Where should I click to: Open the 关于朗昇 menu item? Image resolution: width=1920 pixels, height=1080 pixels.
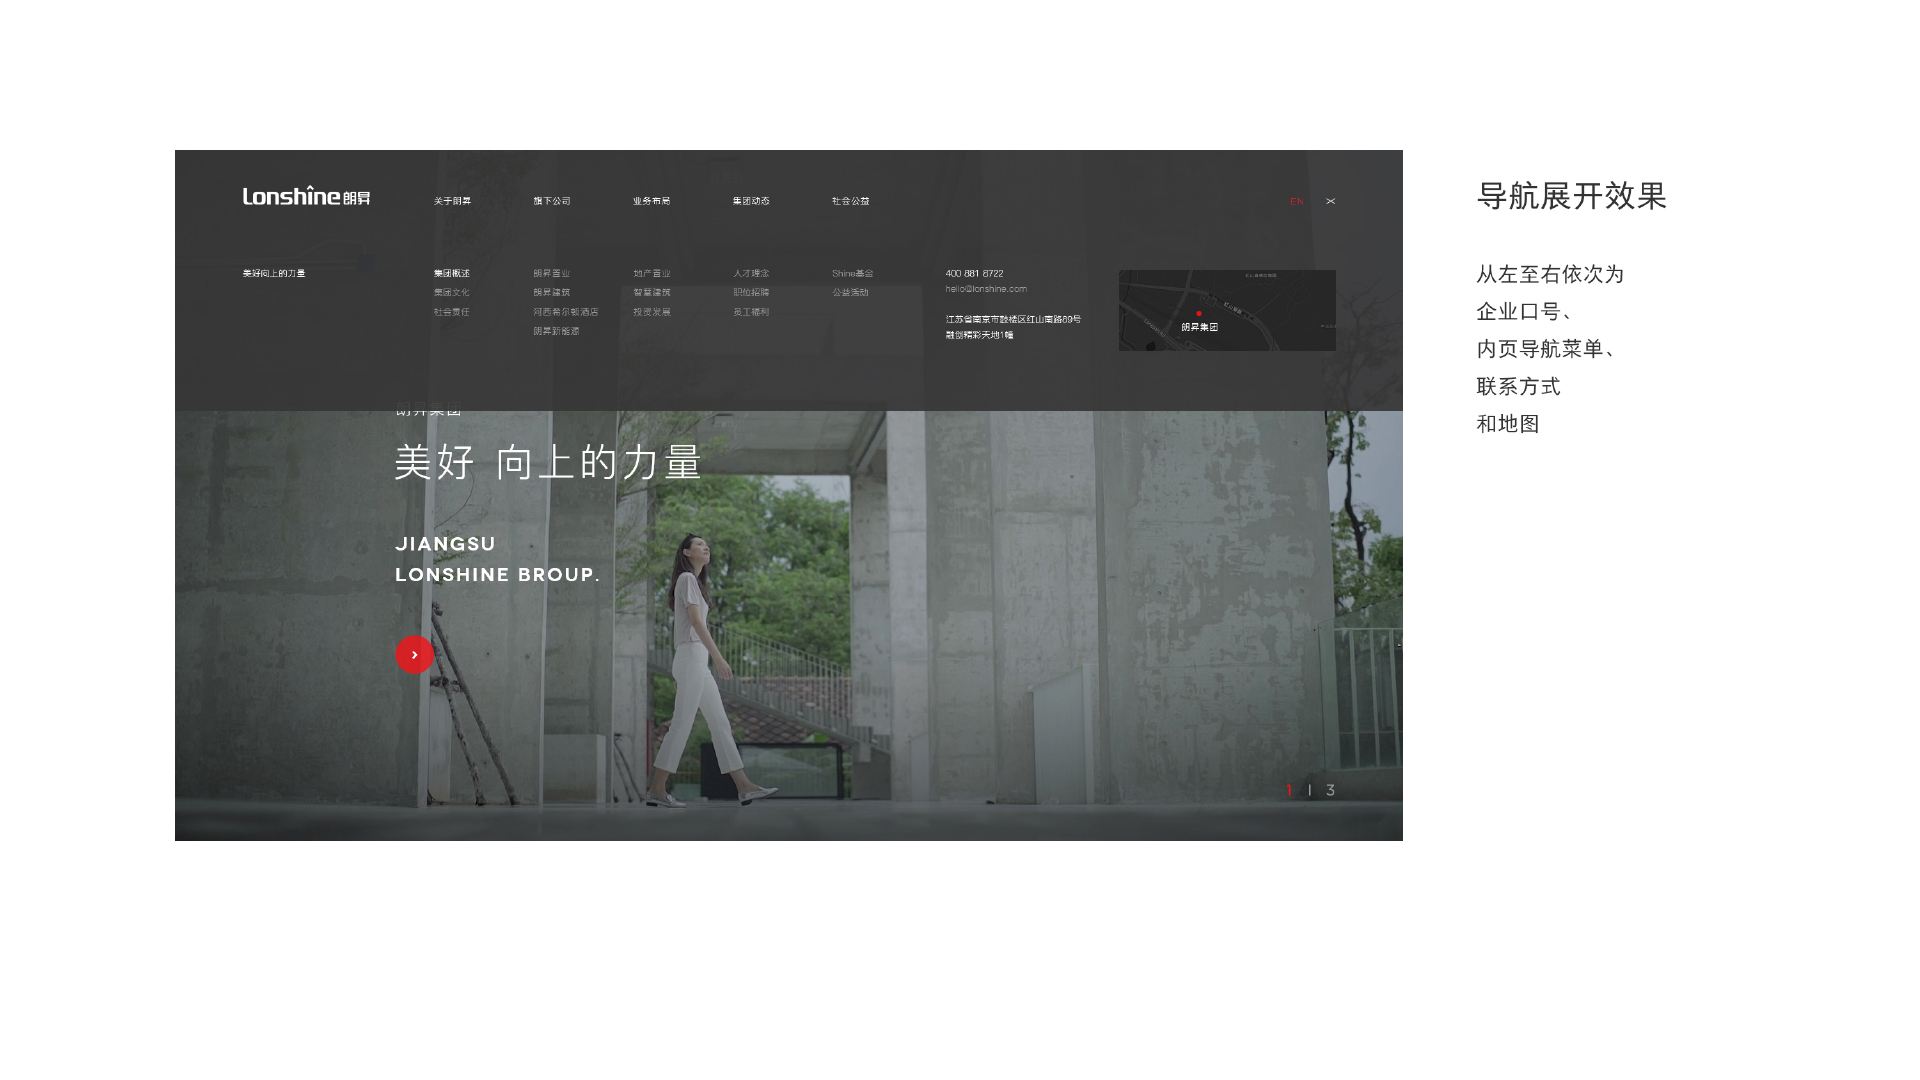tap(452, 201)
